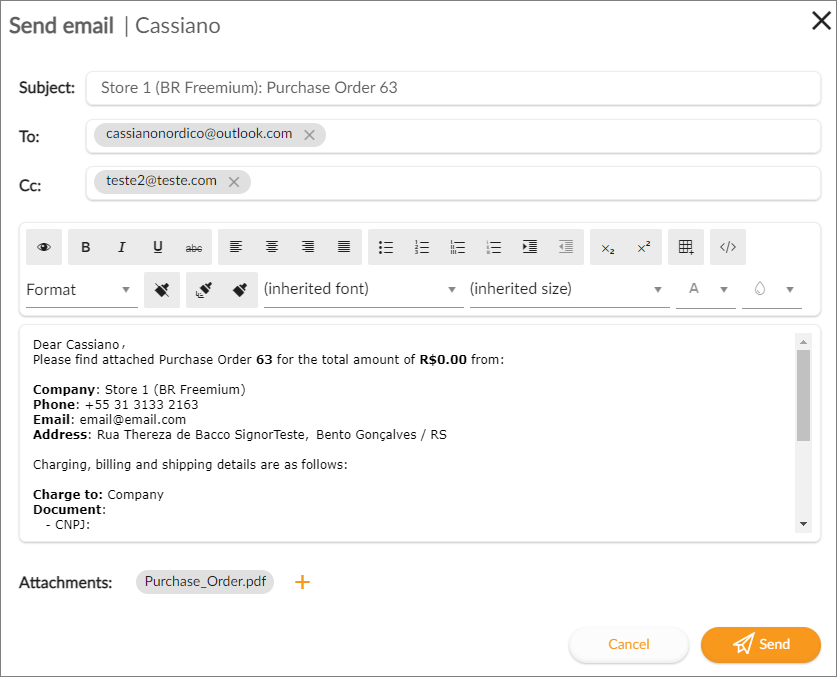Insert a table
Image resolution: width=837 pixels, height=677 pixels.
tap(686, 247)
